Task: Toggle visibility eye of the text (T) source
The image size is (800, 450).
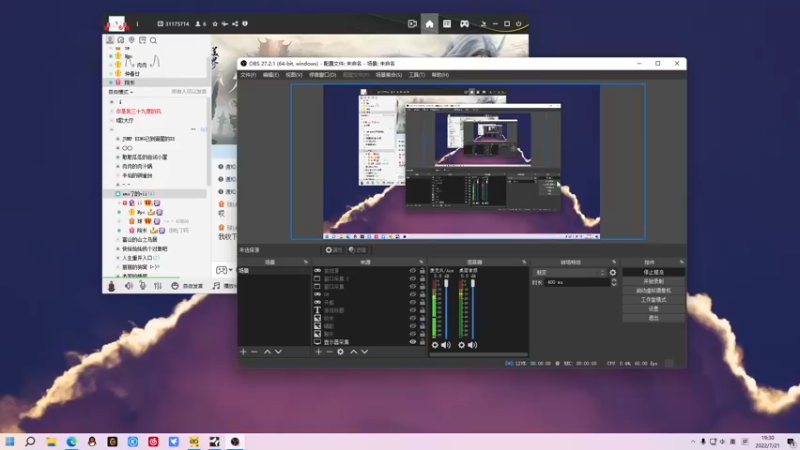Action: pos(412,310)
